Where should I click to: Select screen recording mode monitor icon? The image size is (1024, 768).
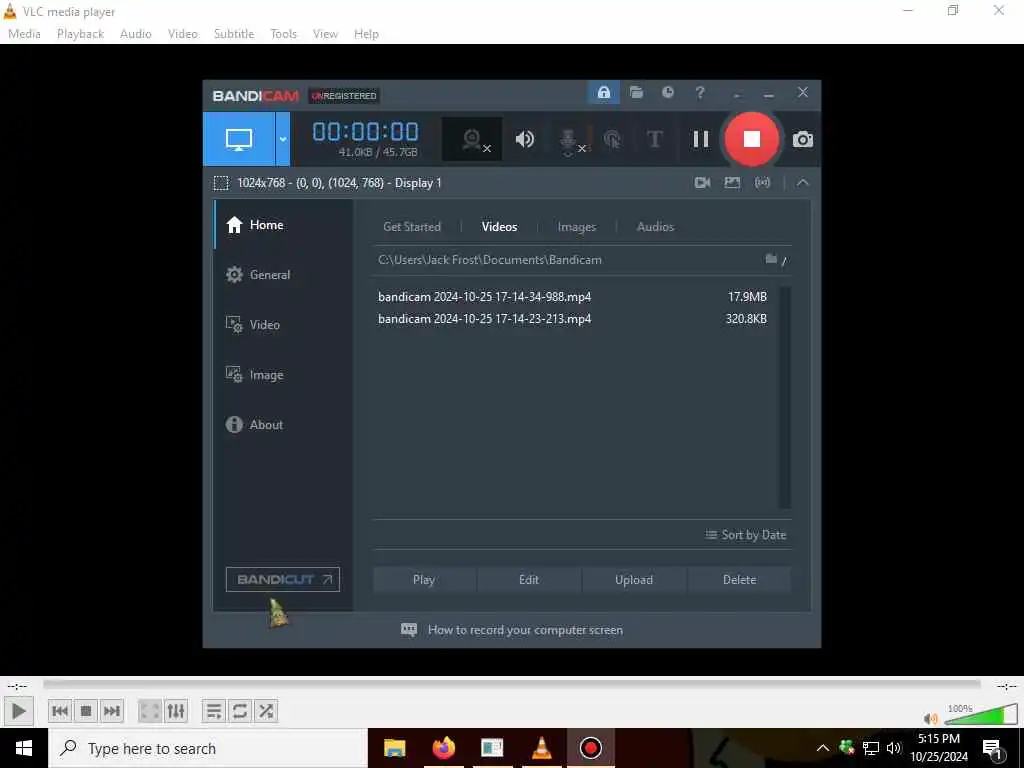[x=239, y=138]
